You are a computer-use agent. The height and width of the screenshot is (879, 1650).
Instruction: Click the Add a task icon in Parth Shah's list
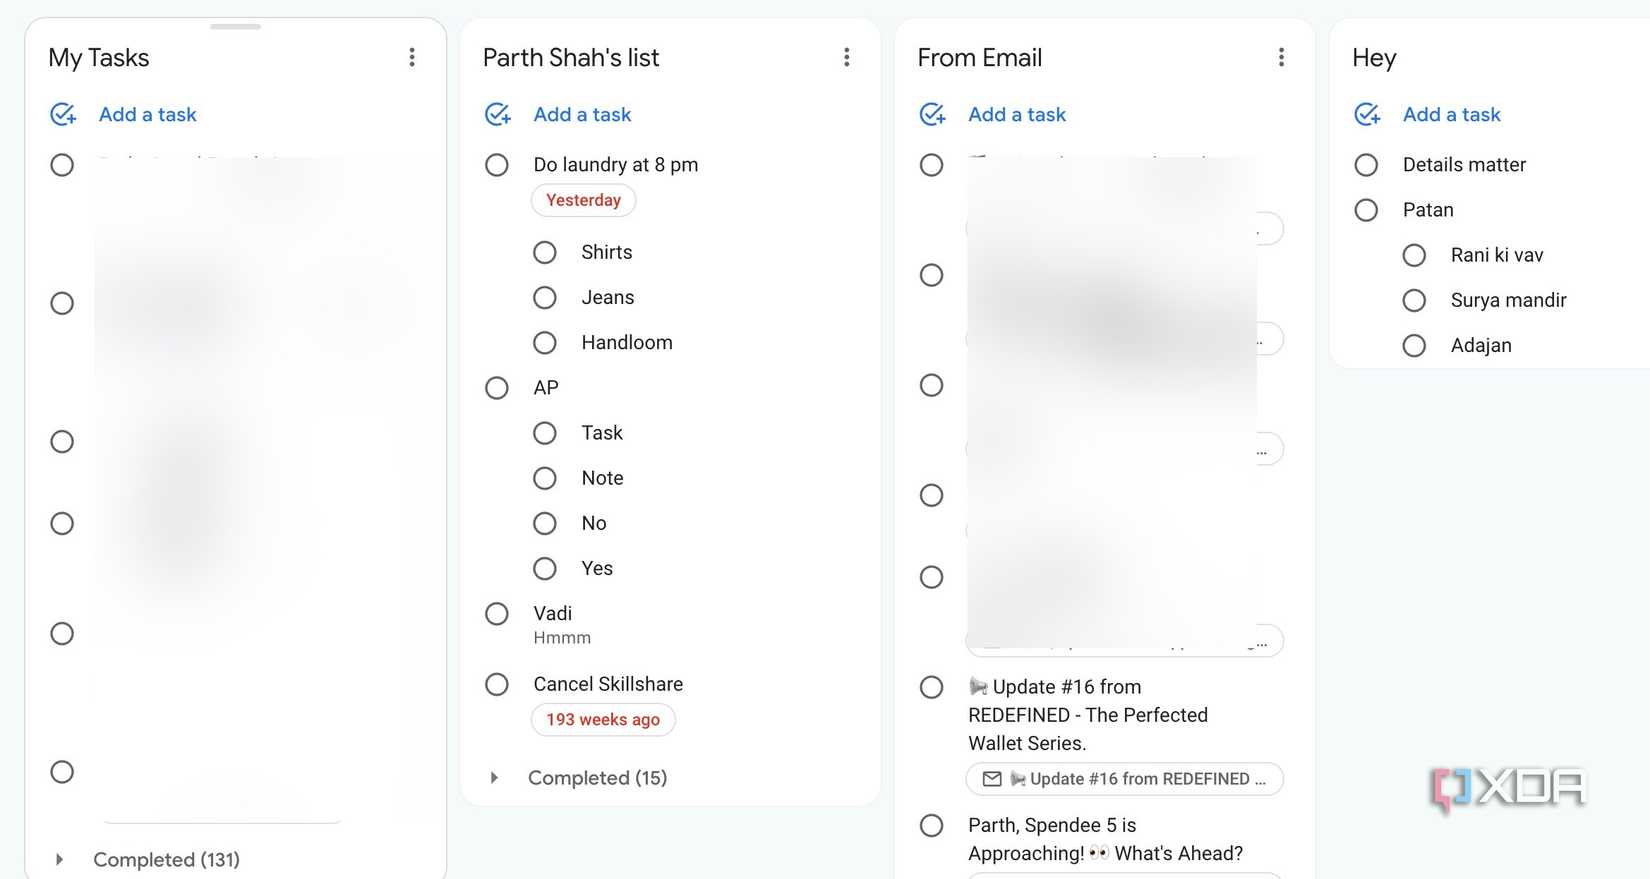point(497,114)
